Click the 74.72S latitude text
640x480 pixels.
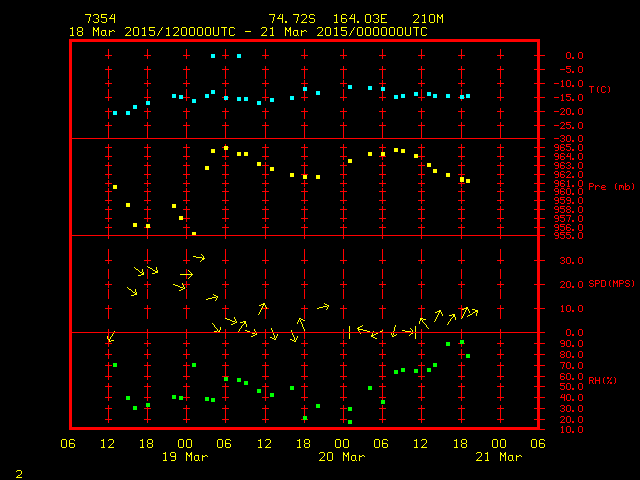[x=292, y=19]
